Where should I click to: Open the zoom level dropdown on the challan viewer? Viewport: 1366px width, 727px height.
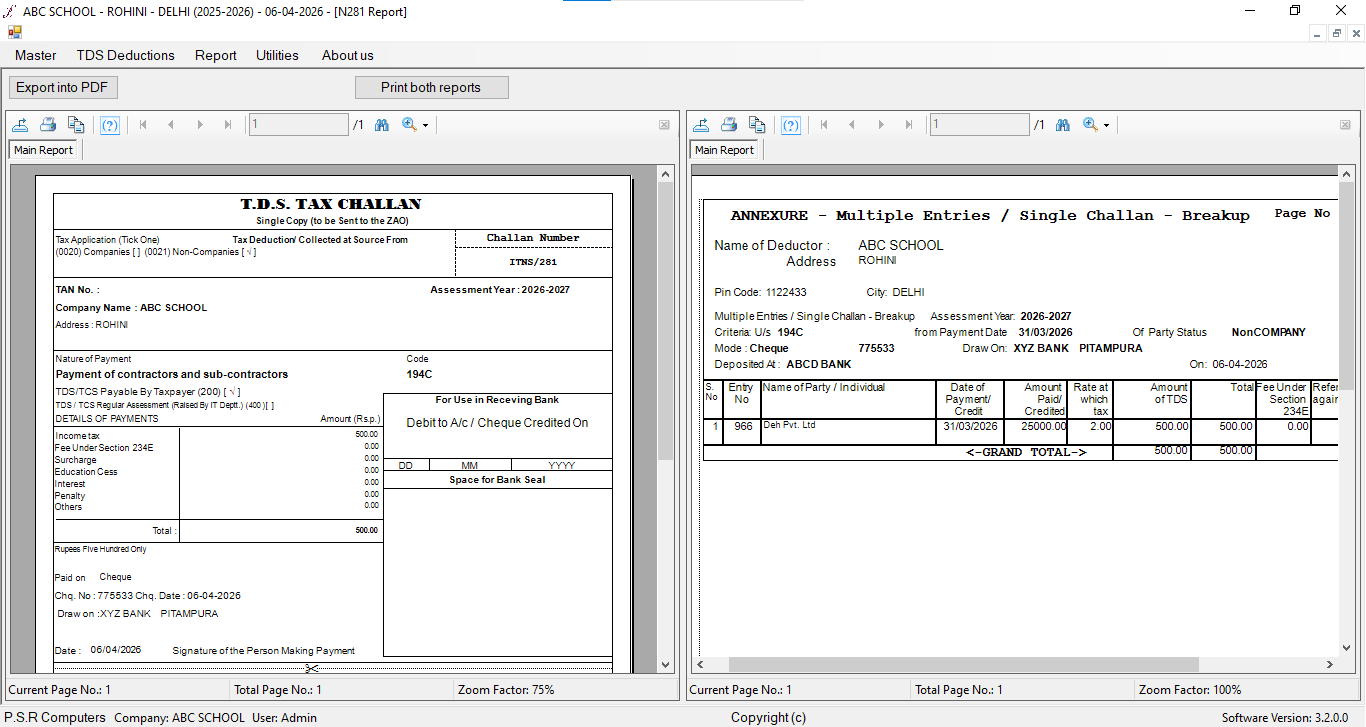[x=424, y=124]
